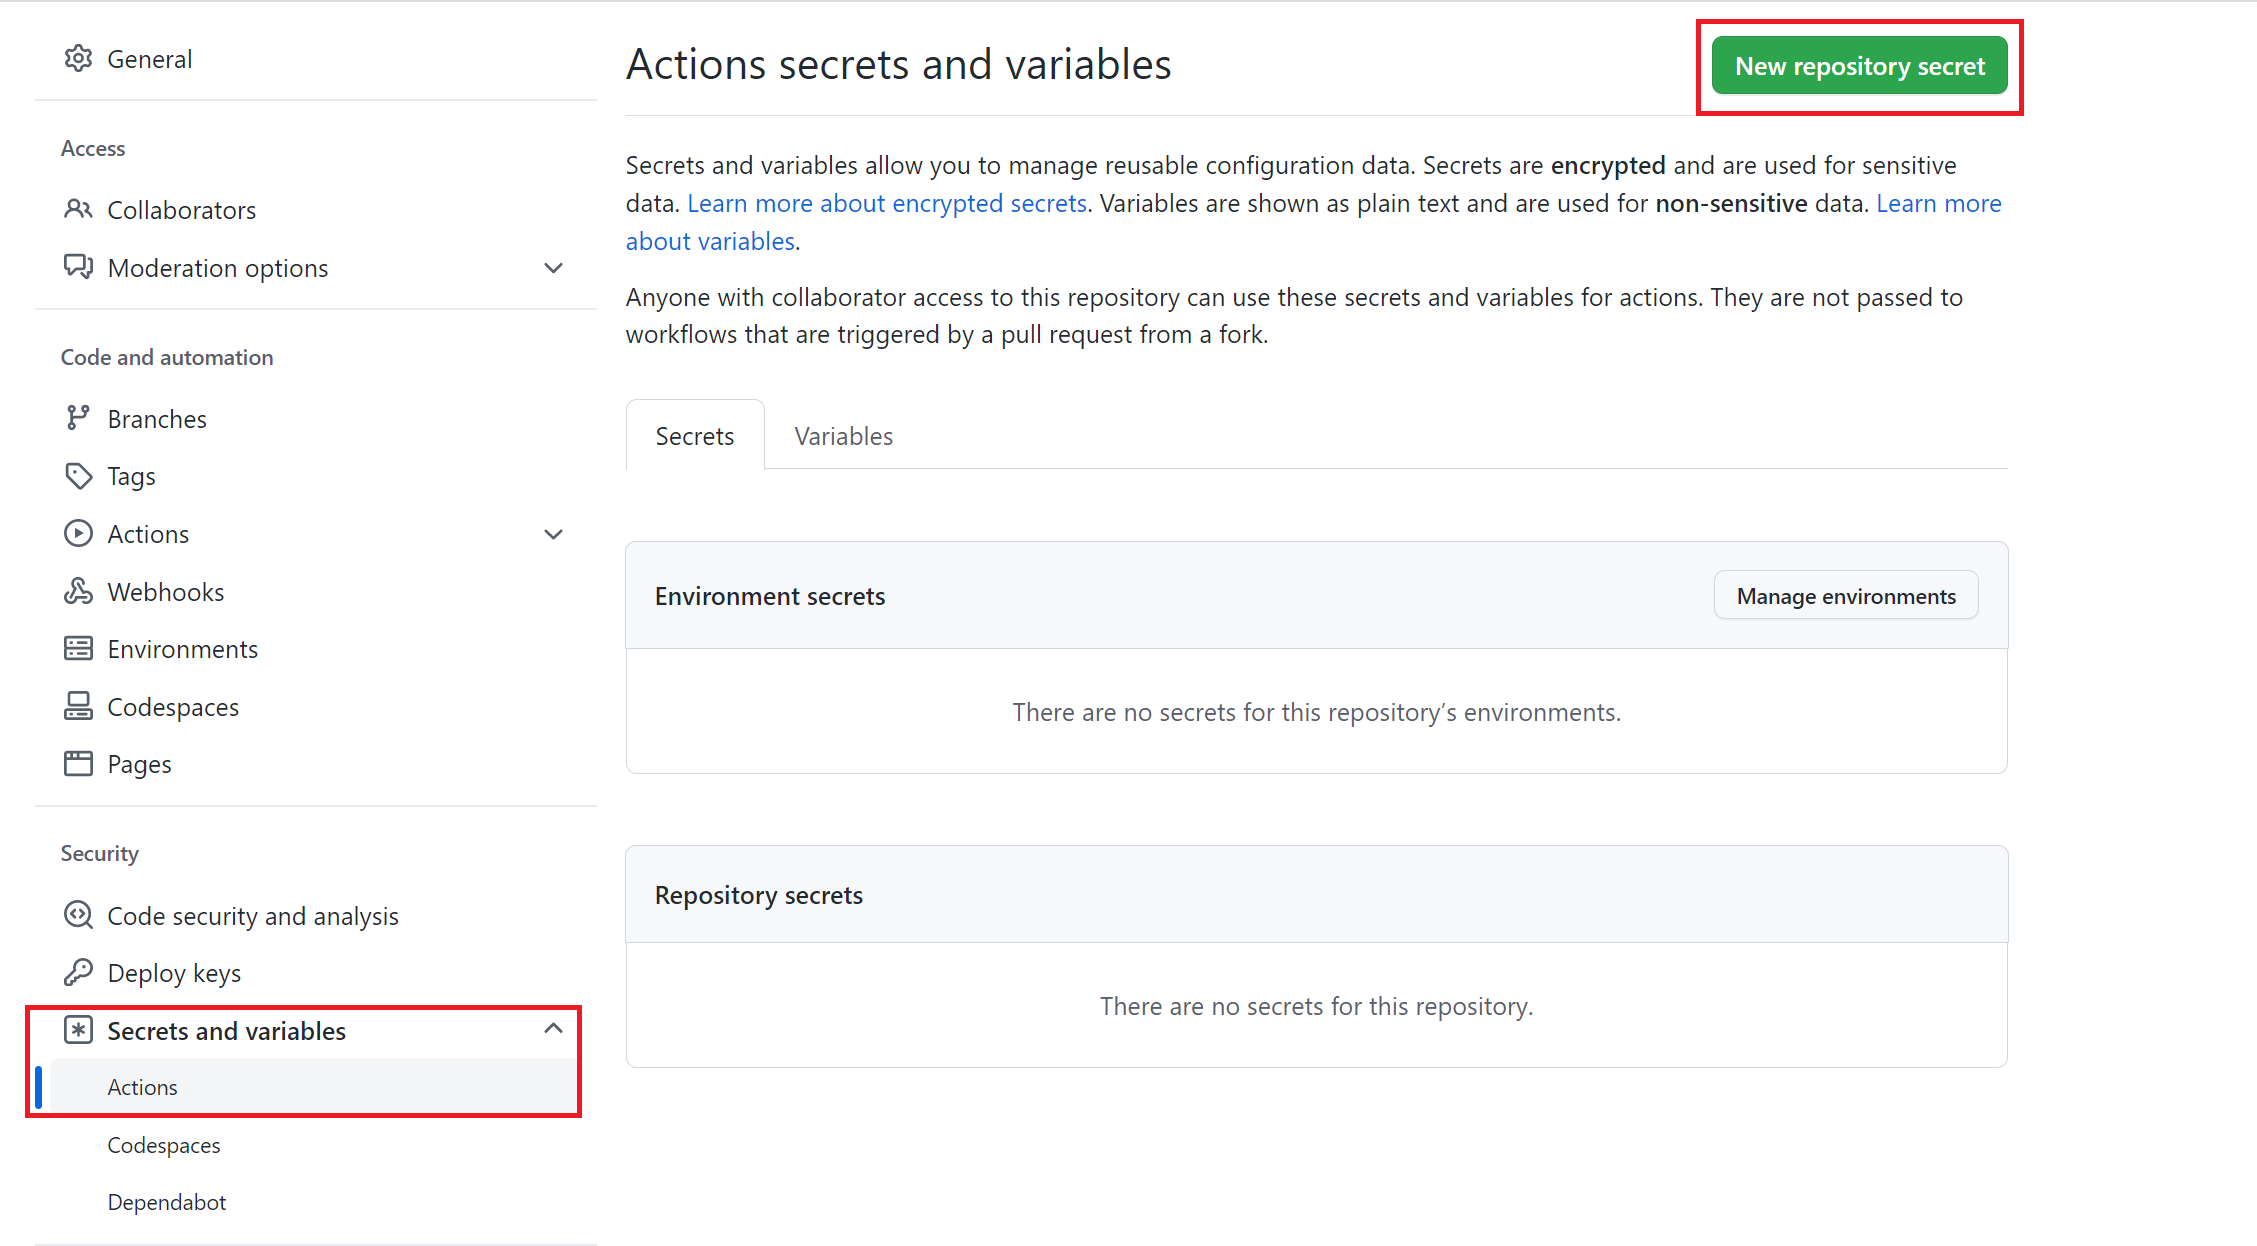Click the Branches git-branch icon
Viewport: 2257px width, 1246px height.
click(x=78, y=418)
